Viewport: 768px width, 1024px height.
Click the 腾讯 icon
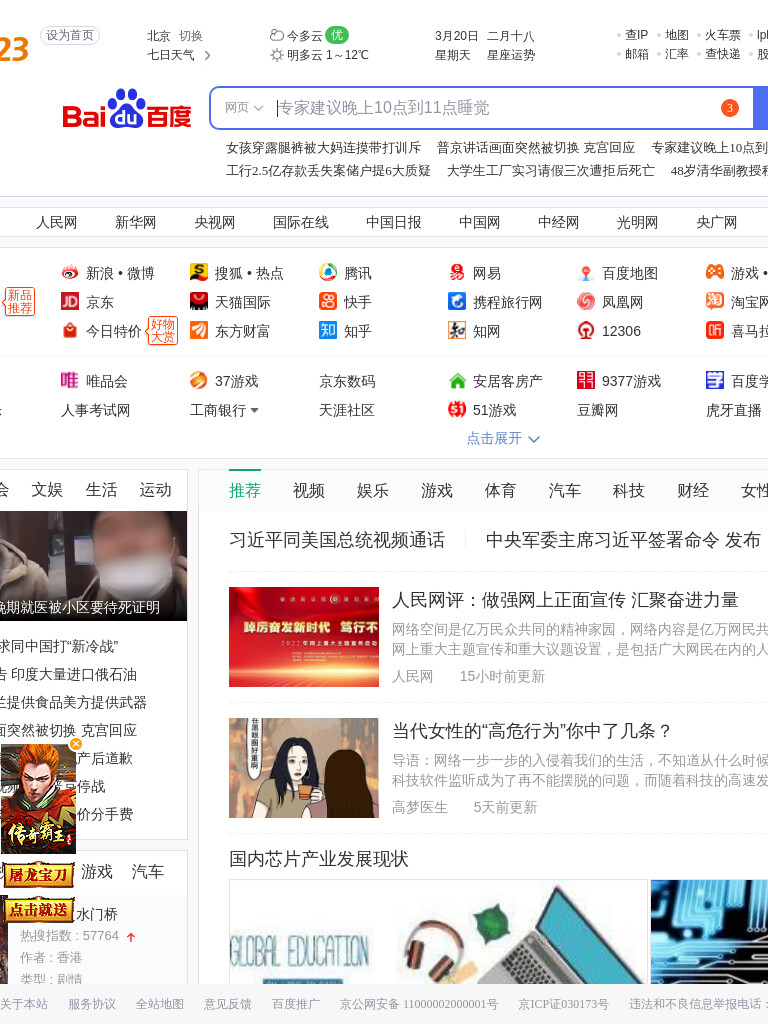[x=328, y=272]
